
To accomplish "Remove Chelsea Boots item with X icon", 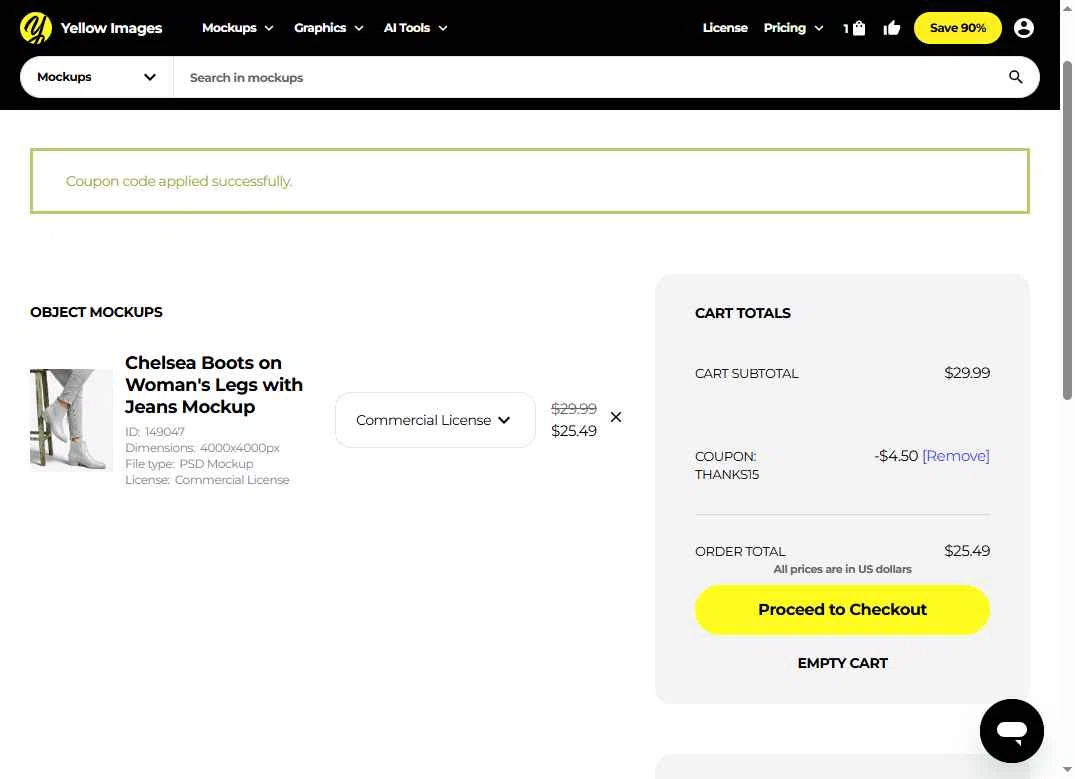I will pos(616,417).
